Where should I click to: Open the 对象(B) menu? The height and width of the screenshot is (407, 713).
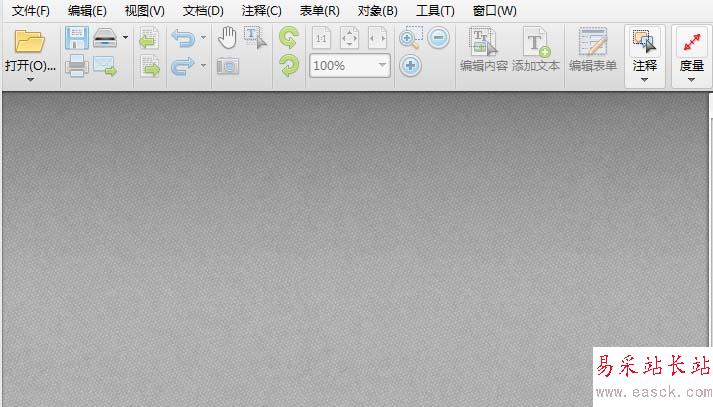[x=377, y=10]
